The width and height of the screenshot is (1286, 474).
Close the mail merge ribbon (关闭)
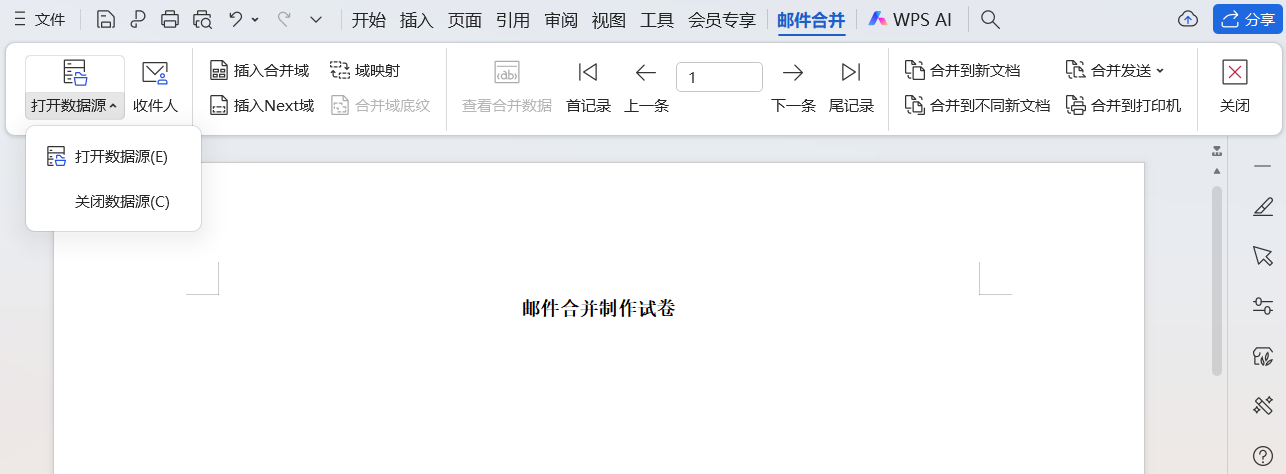[1235, 86]
